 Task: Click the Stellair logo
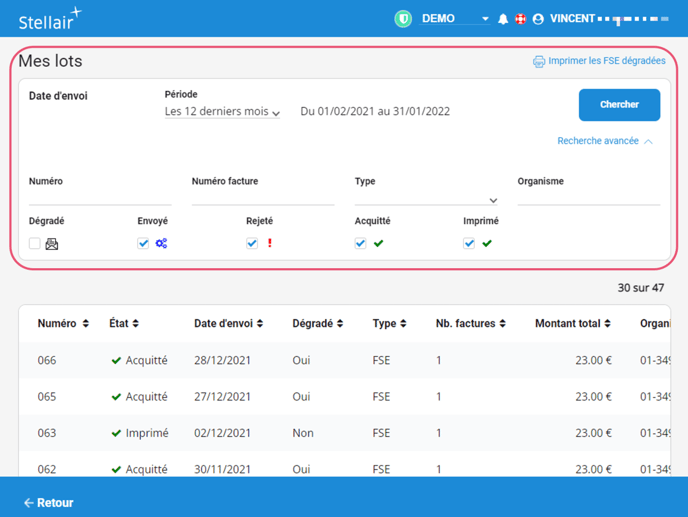[x=49, y=19]
